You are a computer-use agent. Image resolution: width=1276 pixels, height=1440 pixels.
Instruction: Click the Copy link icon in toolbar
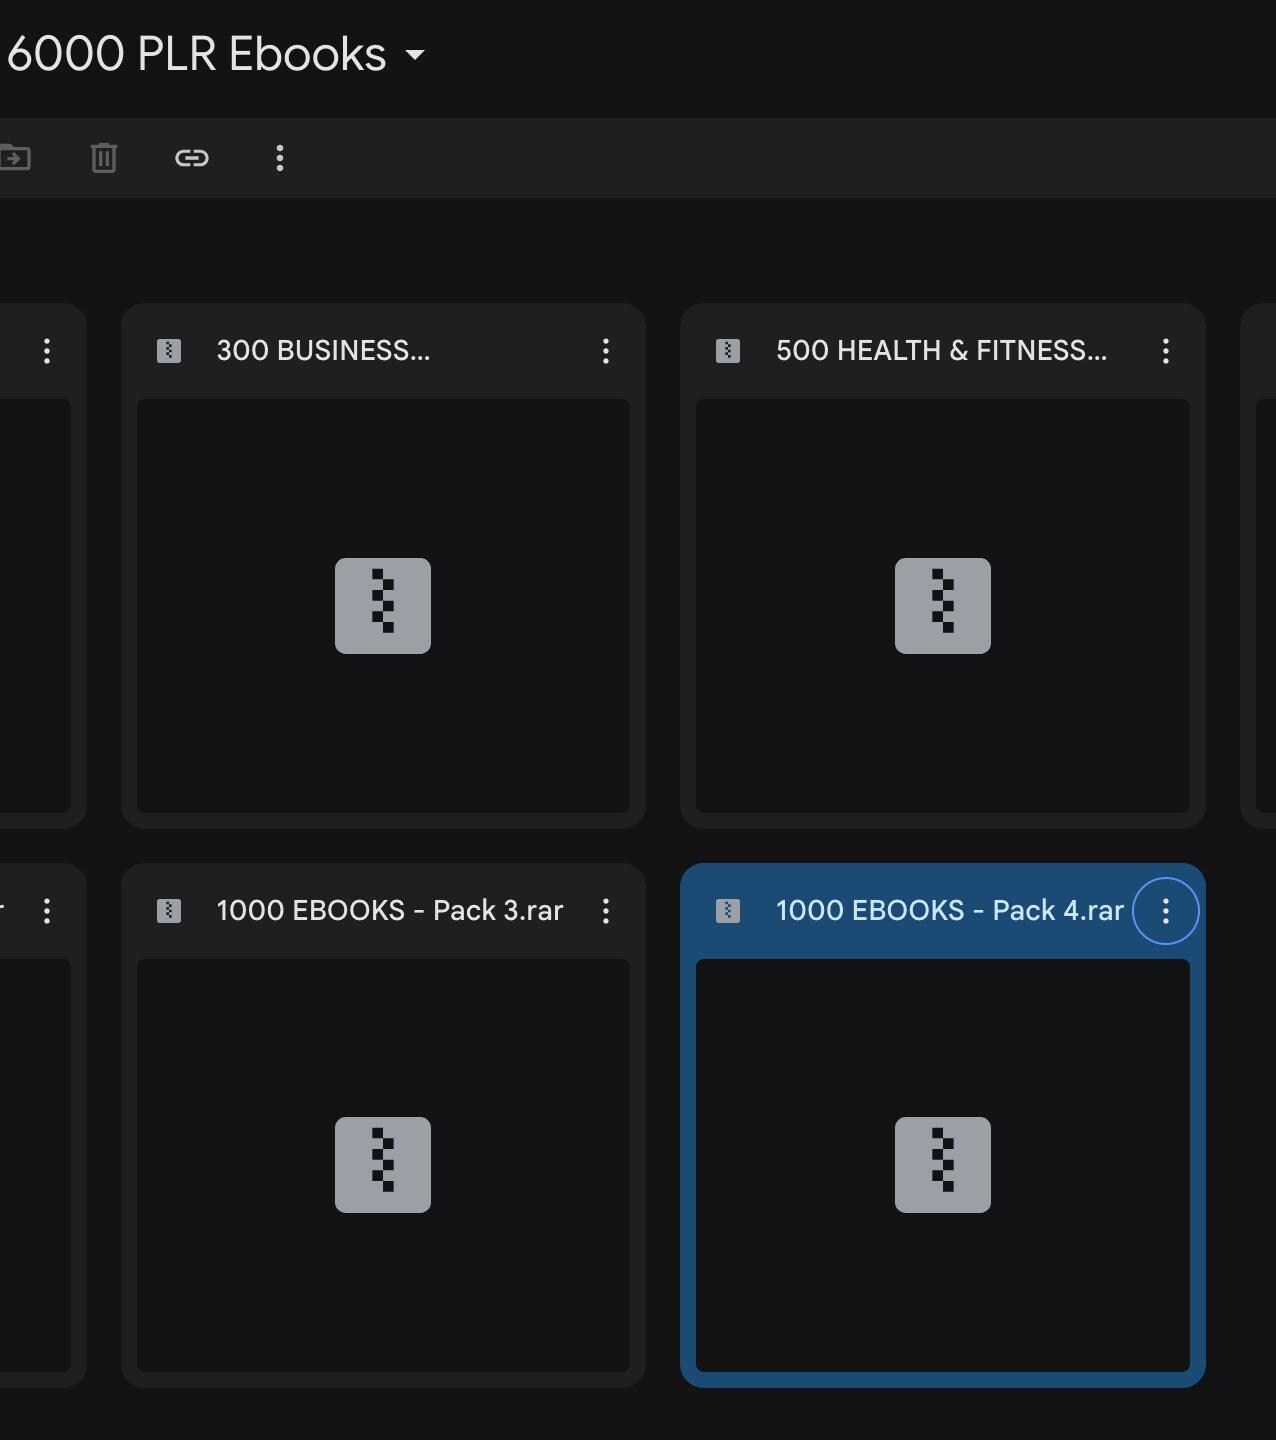click(x=192, y=158)
